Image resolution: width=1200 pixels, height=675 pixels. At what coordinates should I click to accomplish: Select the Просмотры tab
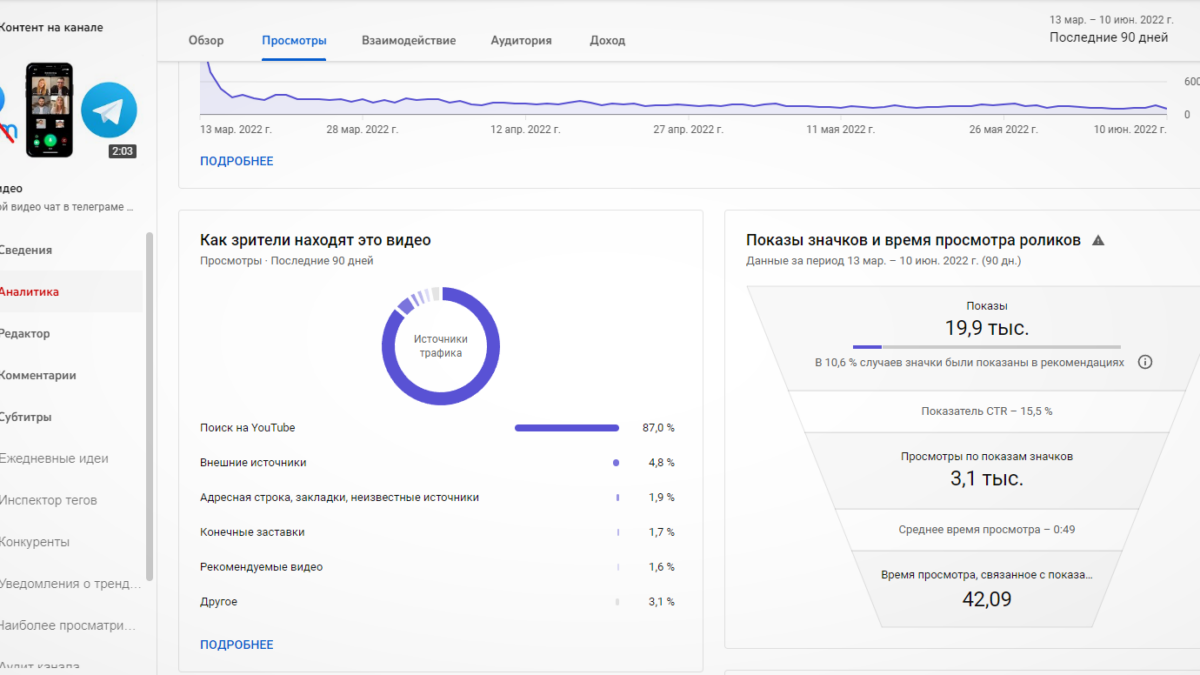(x=294, y=41)
